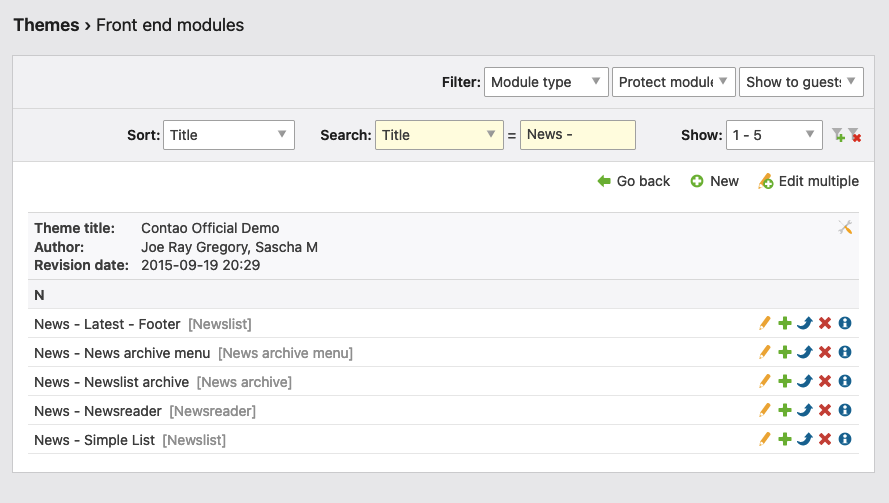This screenshot has width=889, height=503.
Task: Click the Contao Official Demo theme title
Action: (x=210, y=228)
